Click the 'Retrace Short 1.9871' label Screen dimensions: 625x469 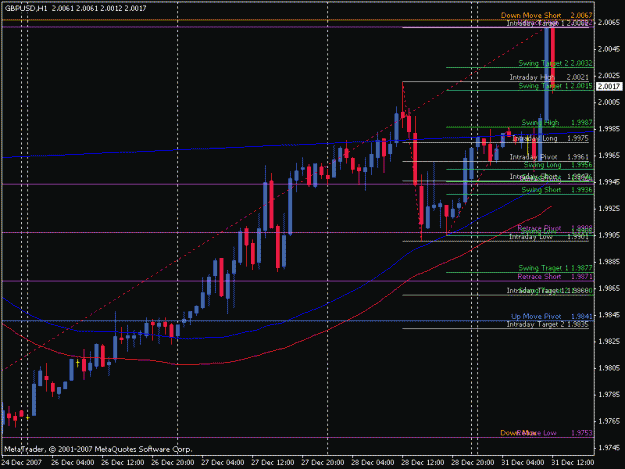point(555,277)
